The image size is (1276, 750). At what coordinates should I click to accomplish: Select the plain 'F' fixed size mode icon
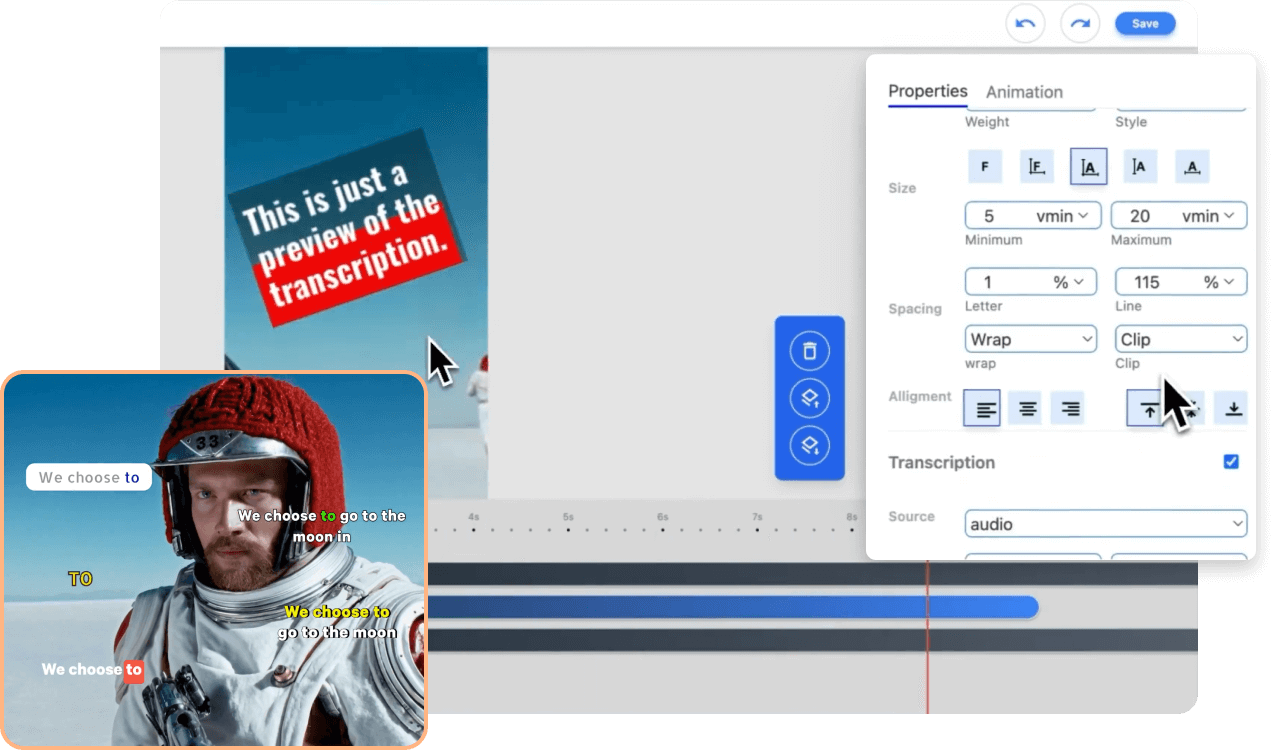point(985,167)
